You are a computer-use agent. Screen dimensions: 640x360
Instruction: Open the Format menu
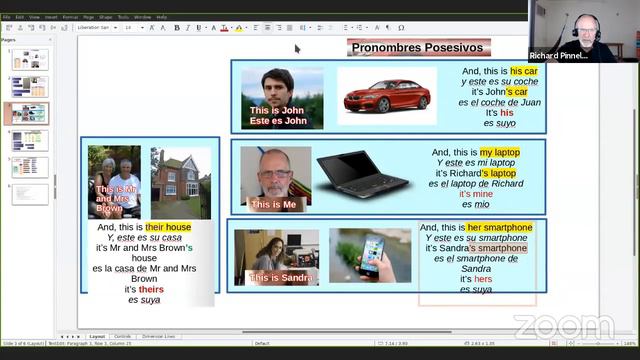coord(70,17)
